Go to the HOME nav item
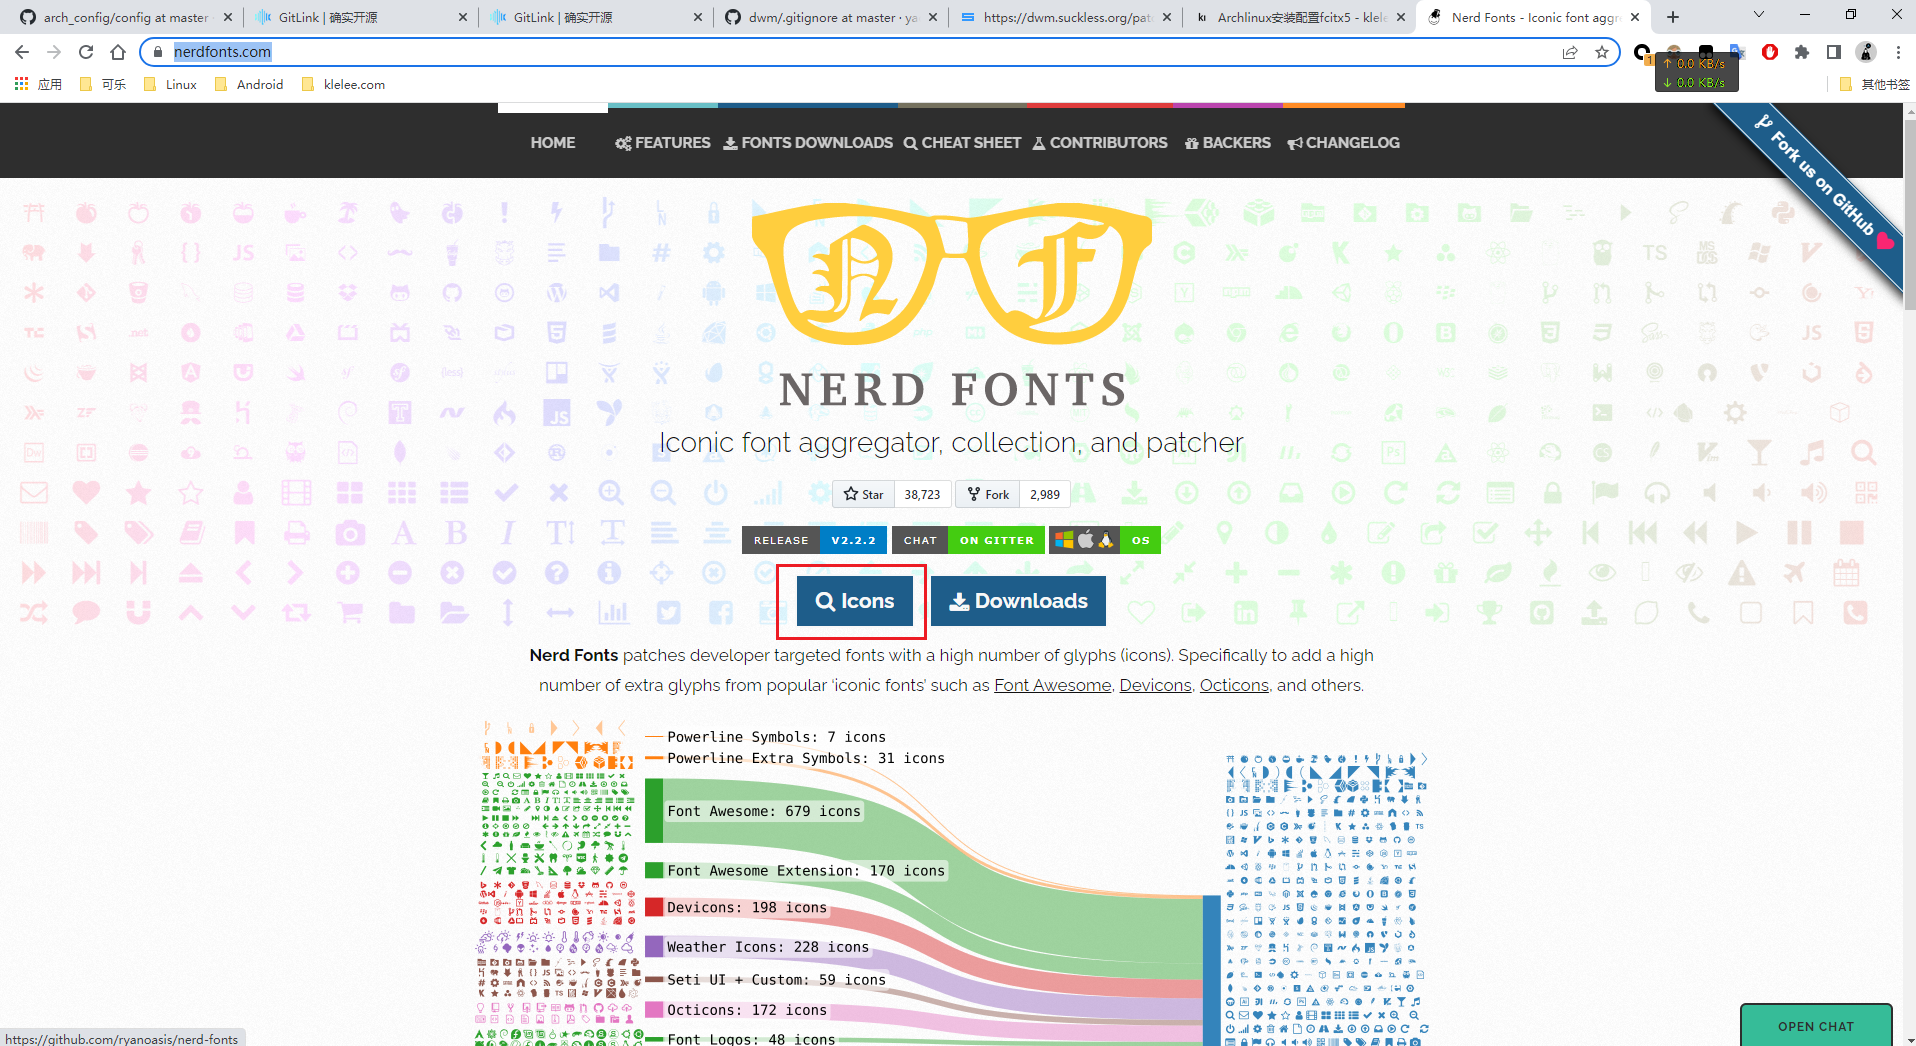 pyautogui.click(x=553, y=143)
